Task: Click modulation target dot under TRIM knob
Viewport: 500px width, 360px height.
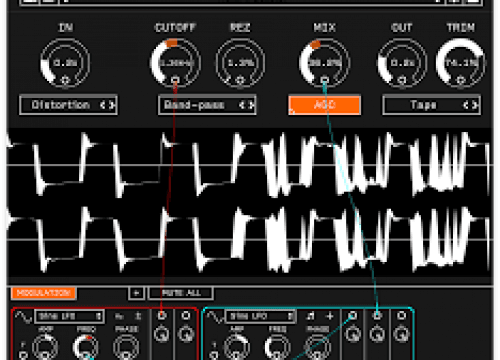Action: (461, 80)
